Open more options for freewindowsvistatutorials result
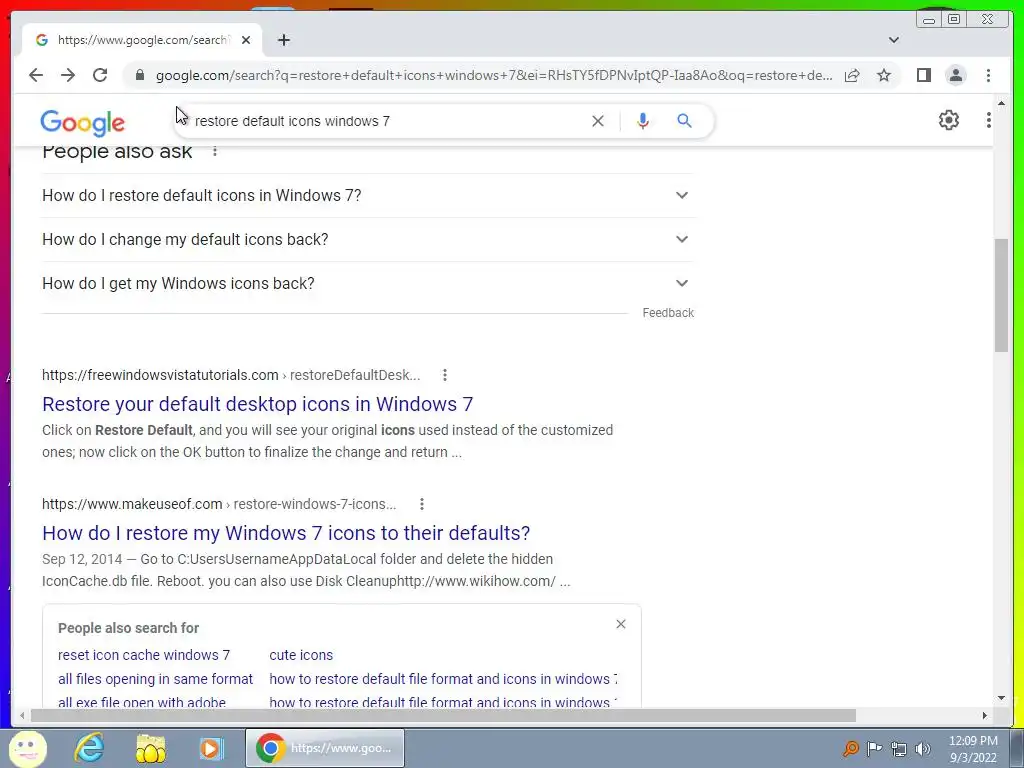The width and height of the screenshot is (1024, 768). coord(445,375)
